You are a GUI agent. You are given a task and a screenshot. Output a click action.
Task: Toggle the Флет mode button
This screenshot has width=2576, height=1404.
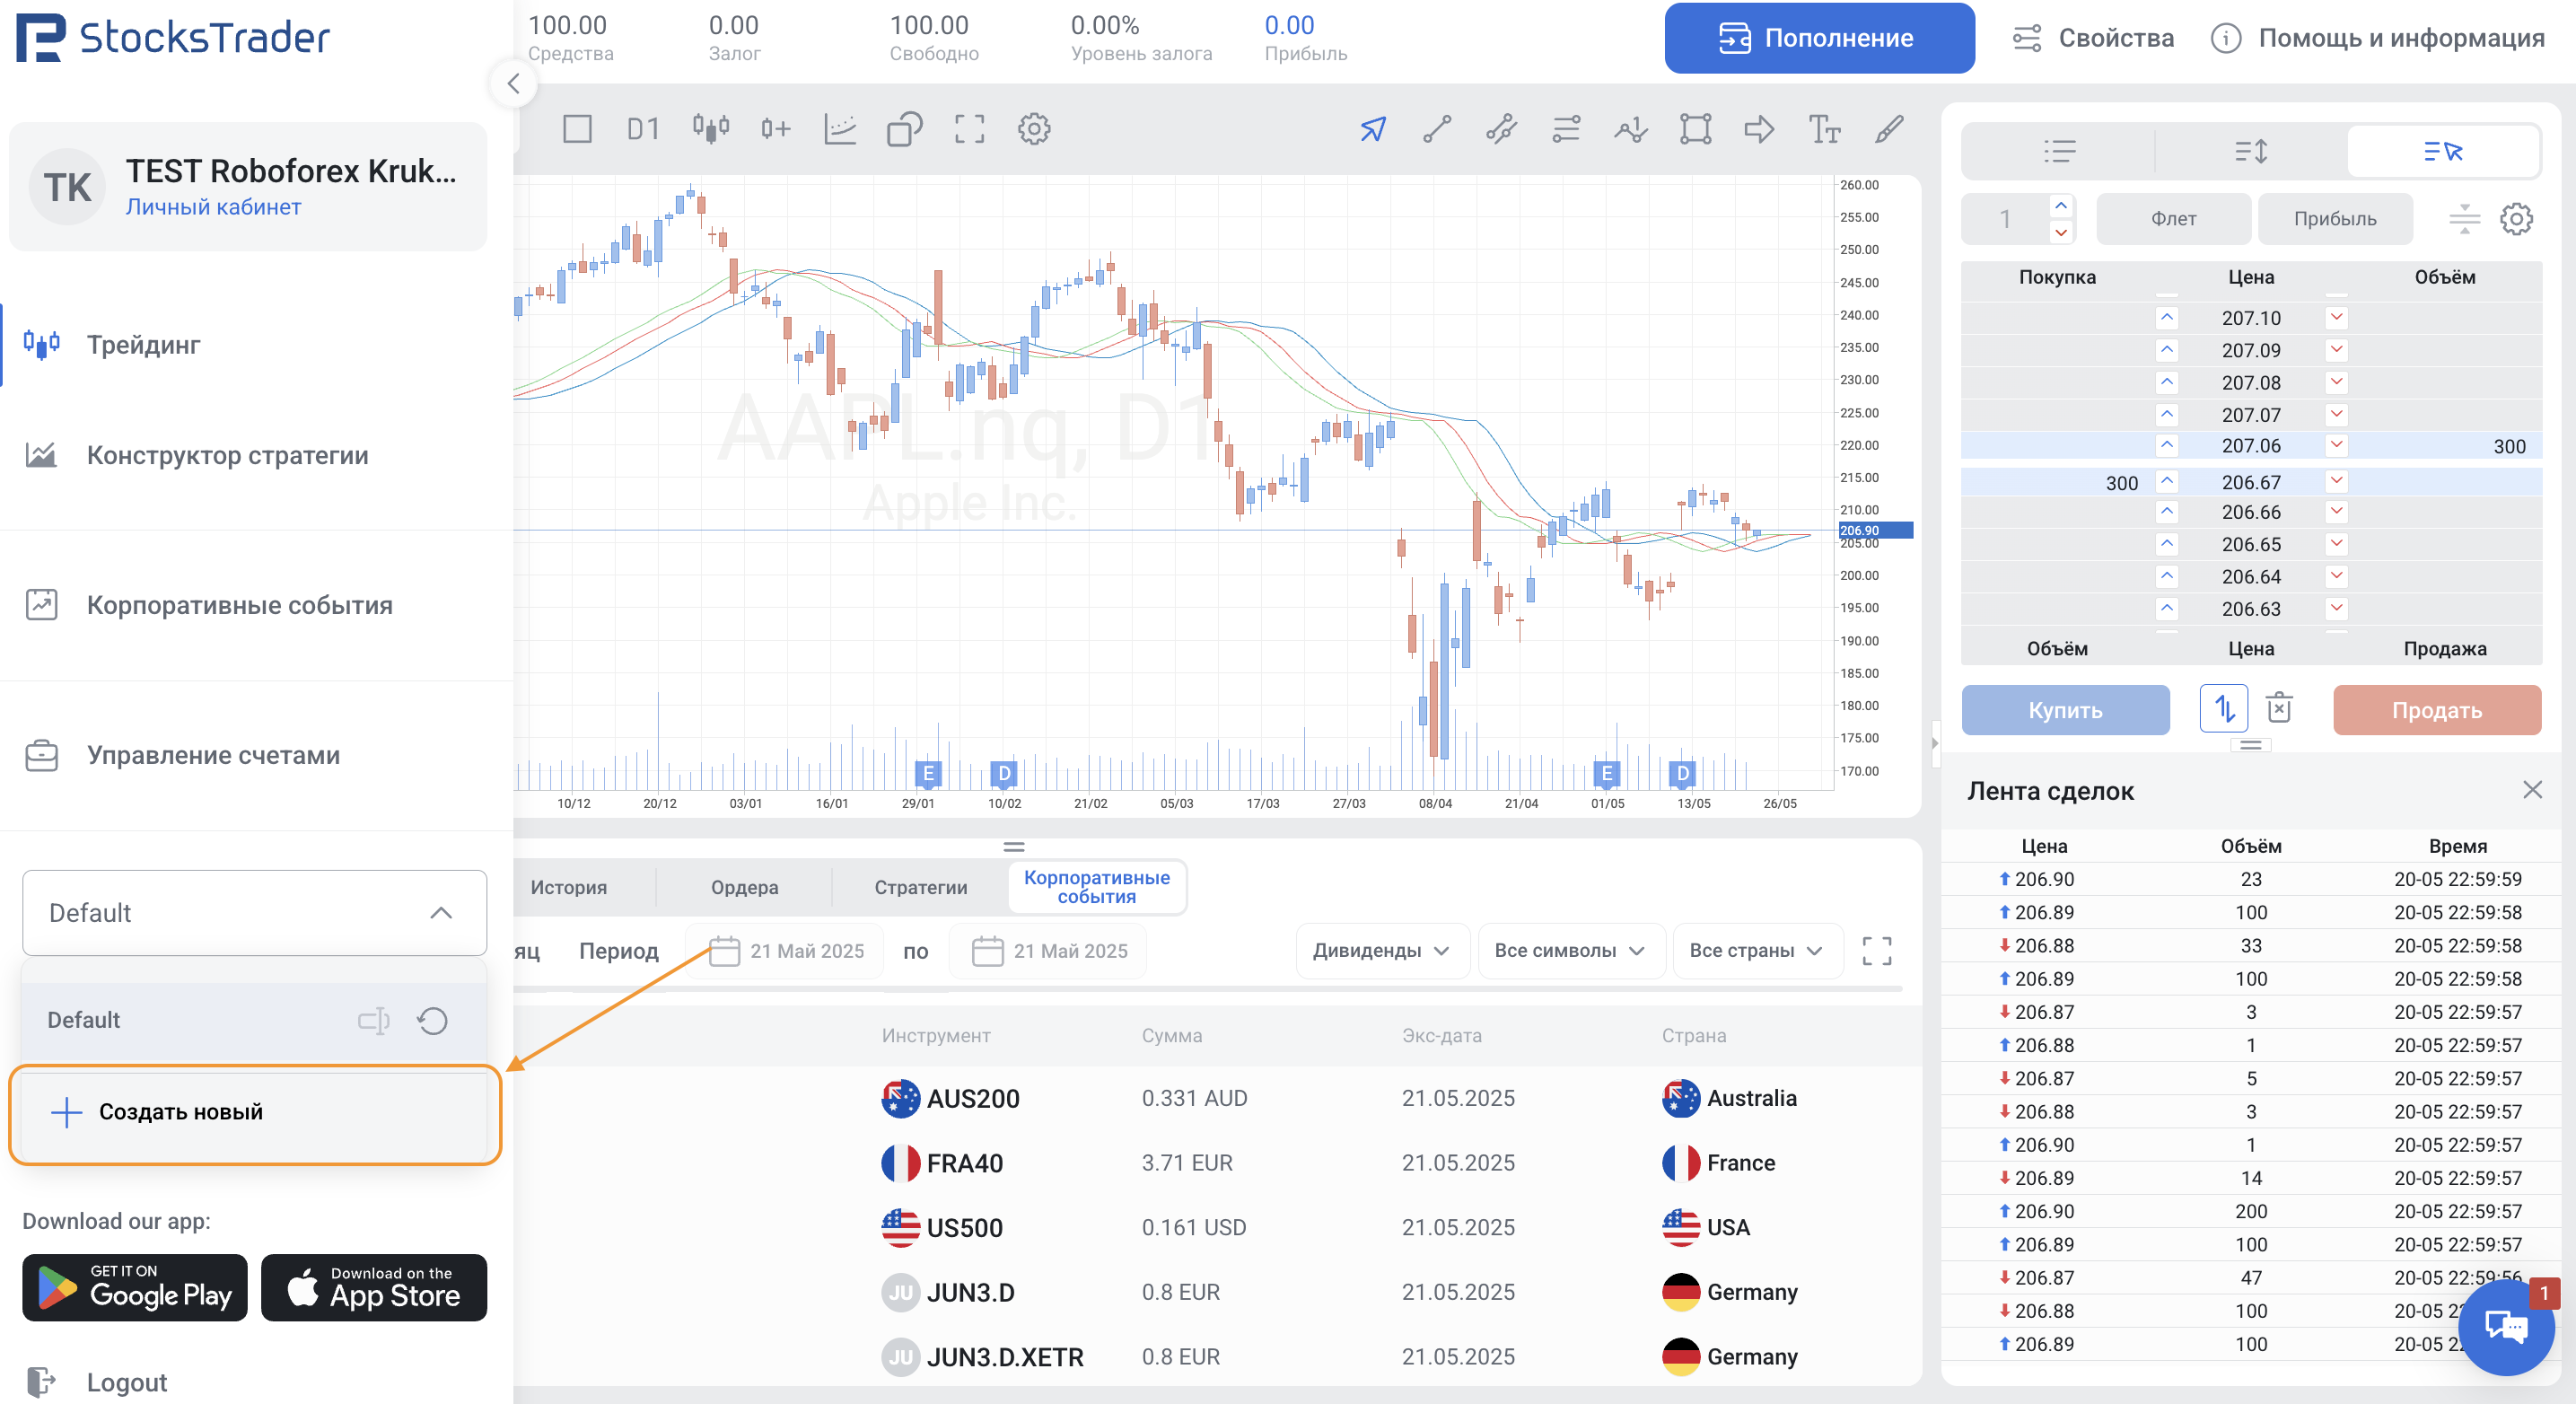2173,219
